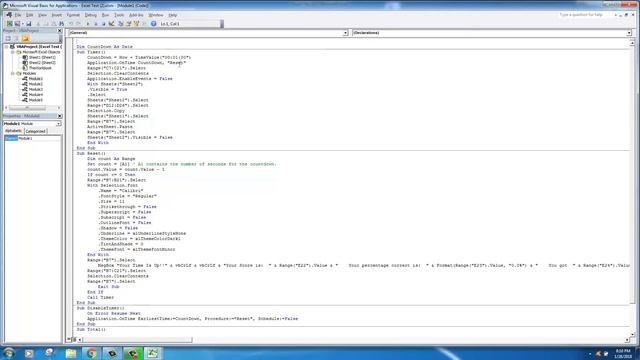The width and height of the screenshot is (640, 360).
Task: Click the Run Sub play icon
Action: [x=88, y=24]
